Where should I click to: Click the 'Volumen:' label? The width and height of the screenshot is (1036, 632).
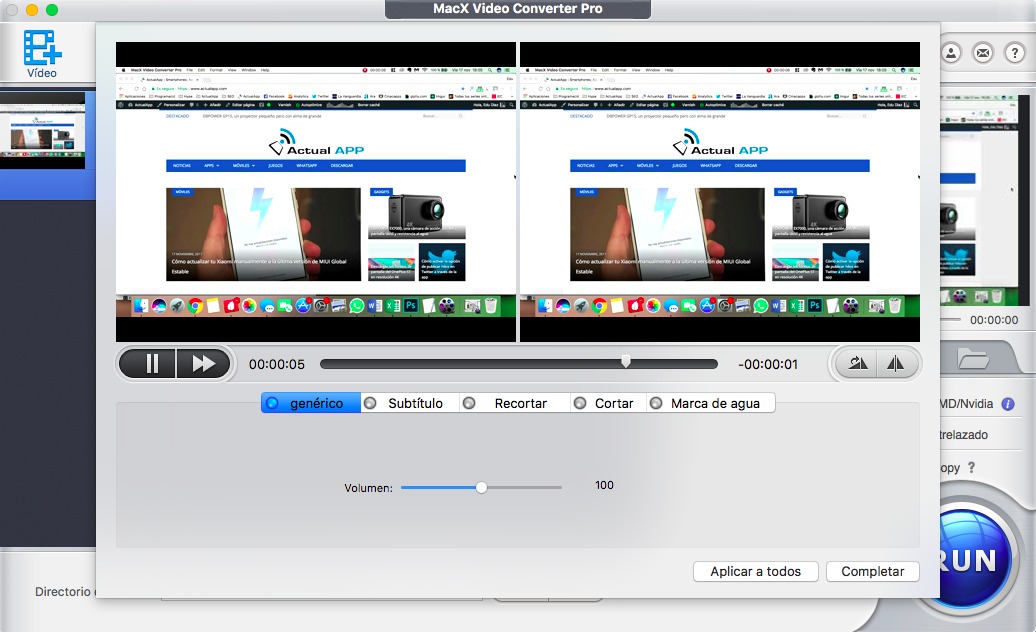click(x=368, y=488)
